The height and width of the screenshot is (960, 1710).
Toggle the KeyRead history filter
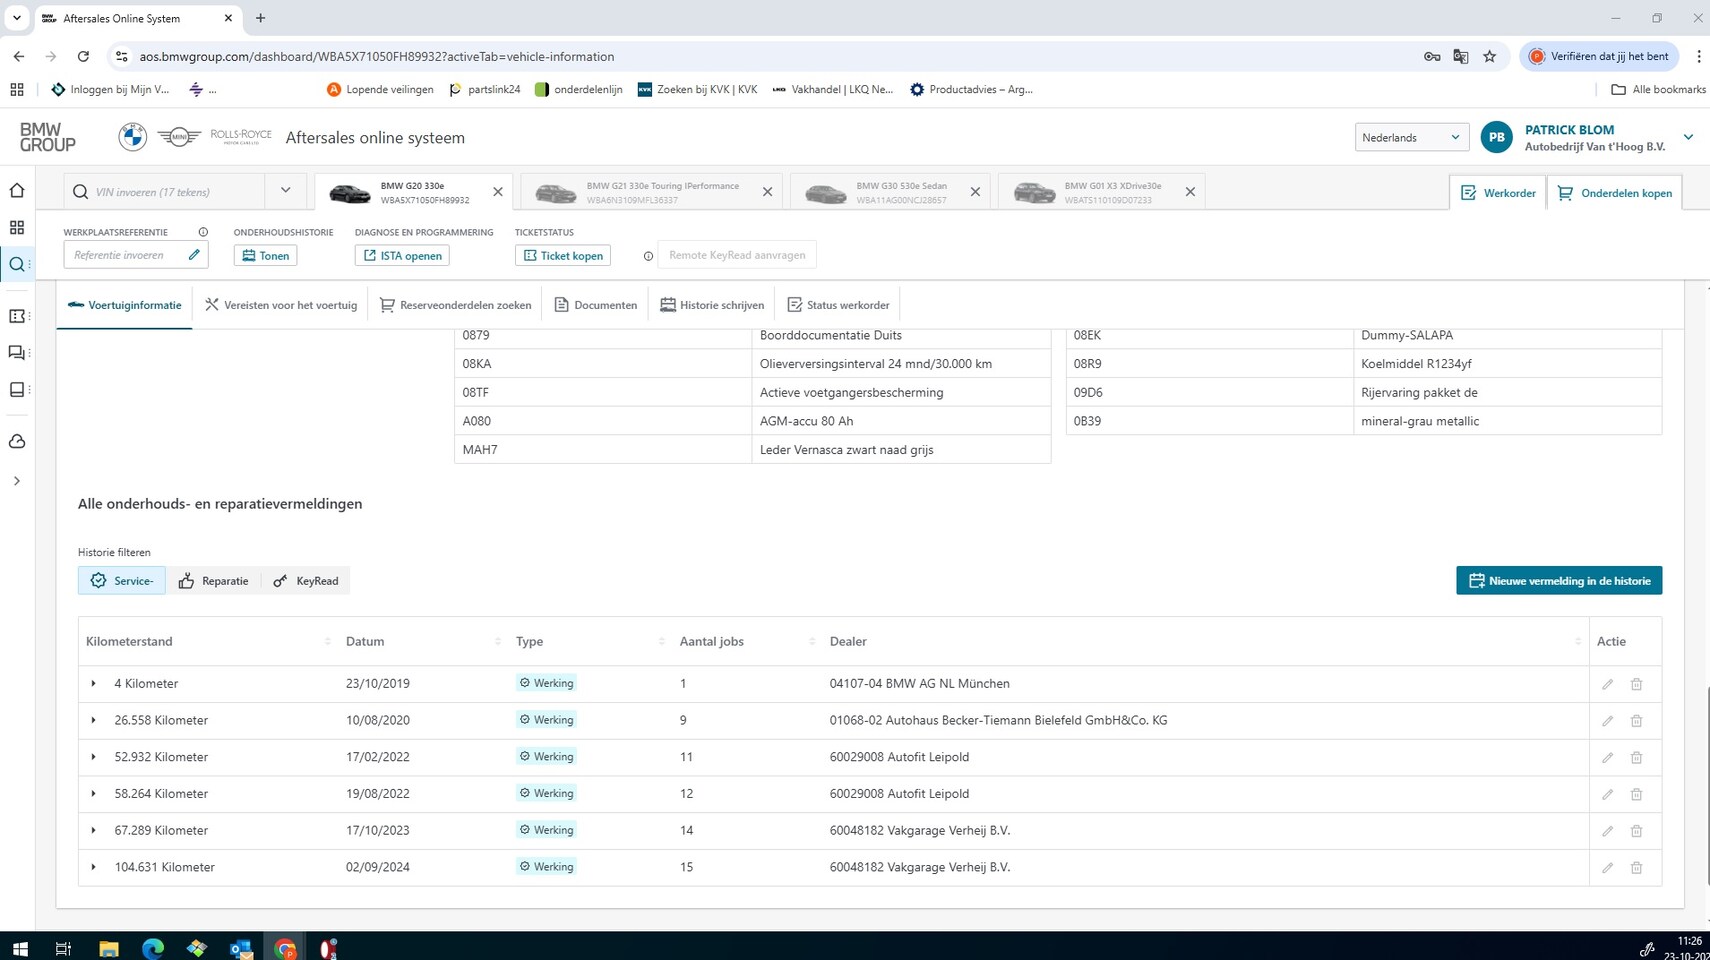click(306, 581)
